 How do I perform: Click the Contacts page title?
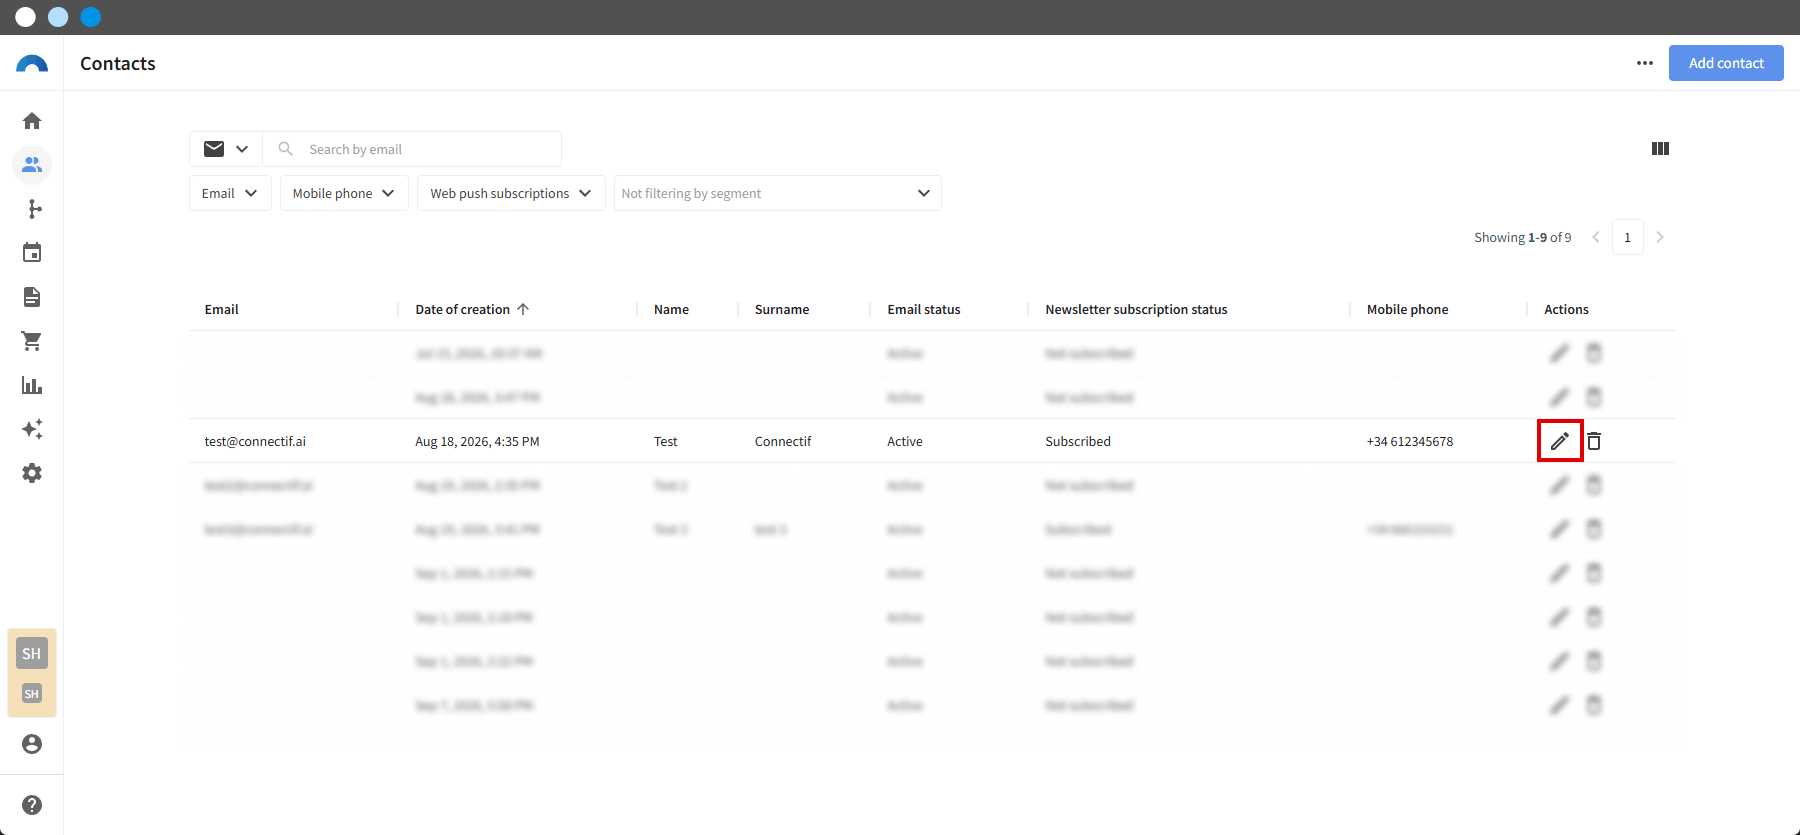tap(118, 63)
